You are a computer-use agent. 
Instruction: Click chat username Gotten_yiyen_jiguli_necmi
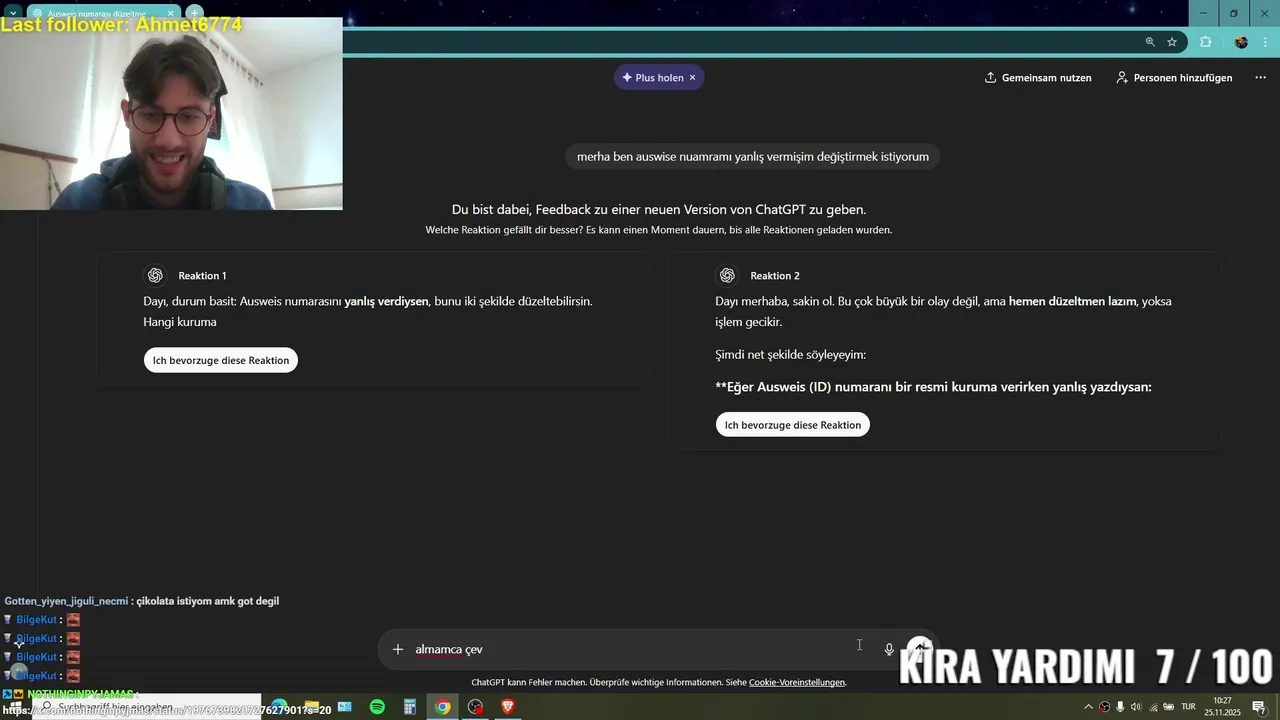tap(66, 601)
